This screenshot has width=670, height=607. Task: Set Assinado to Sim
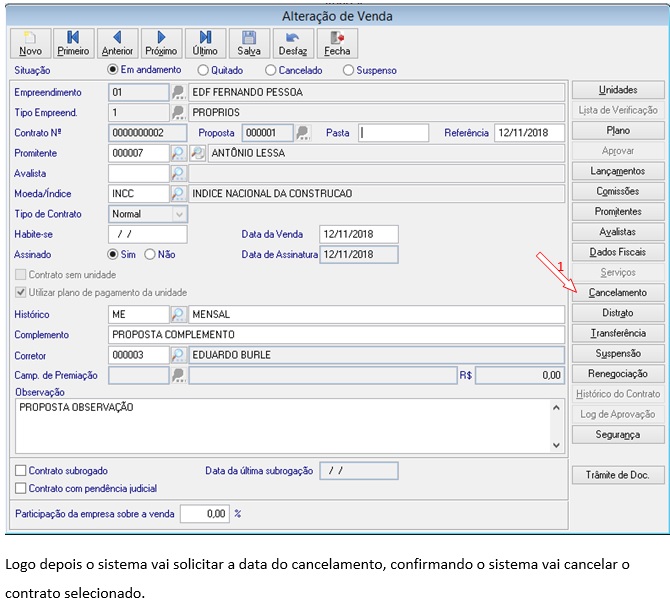coord(122,255)
